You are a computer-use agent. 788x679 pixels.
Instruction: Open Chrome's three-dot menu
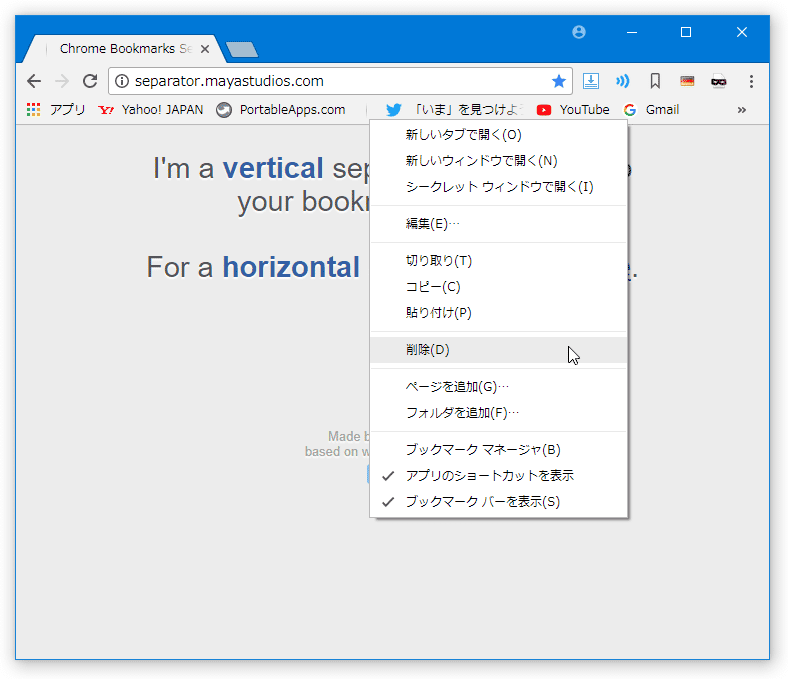pos(751,81)
